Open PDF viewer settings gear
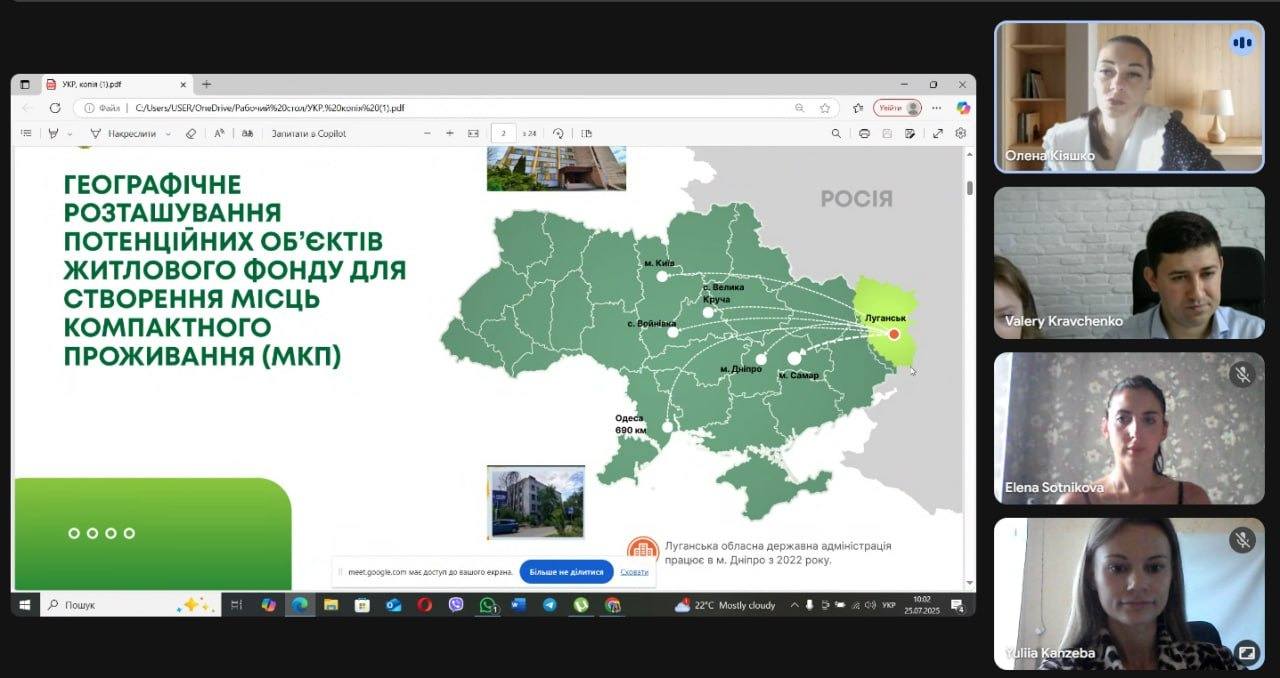Viewport: 1280px width, 678px height. click(x=961, y=133)
